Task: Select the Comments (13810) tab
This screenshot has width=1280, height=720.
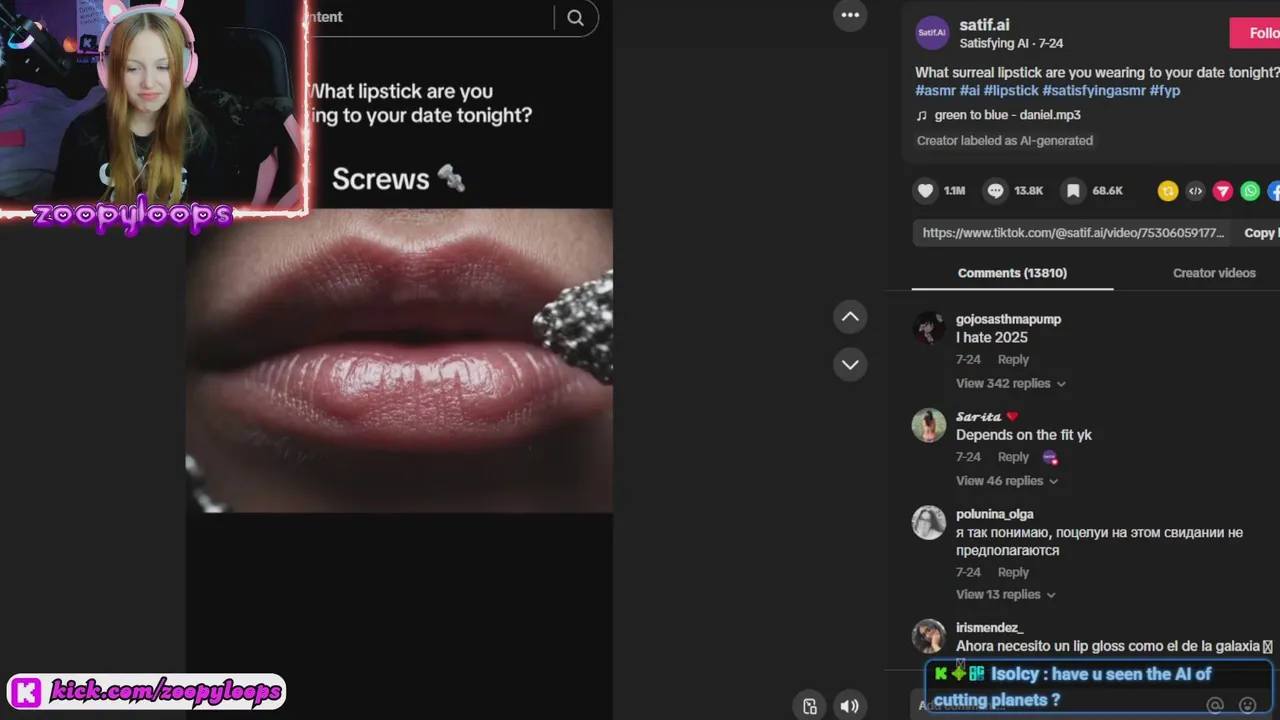Action: pos(1012,273)
